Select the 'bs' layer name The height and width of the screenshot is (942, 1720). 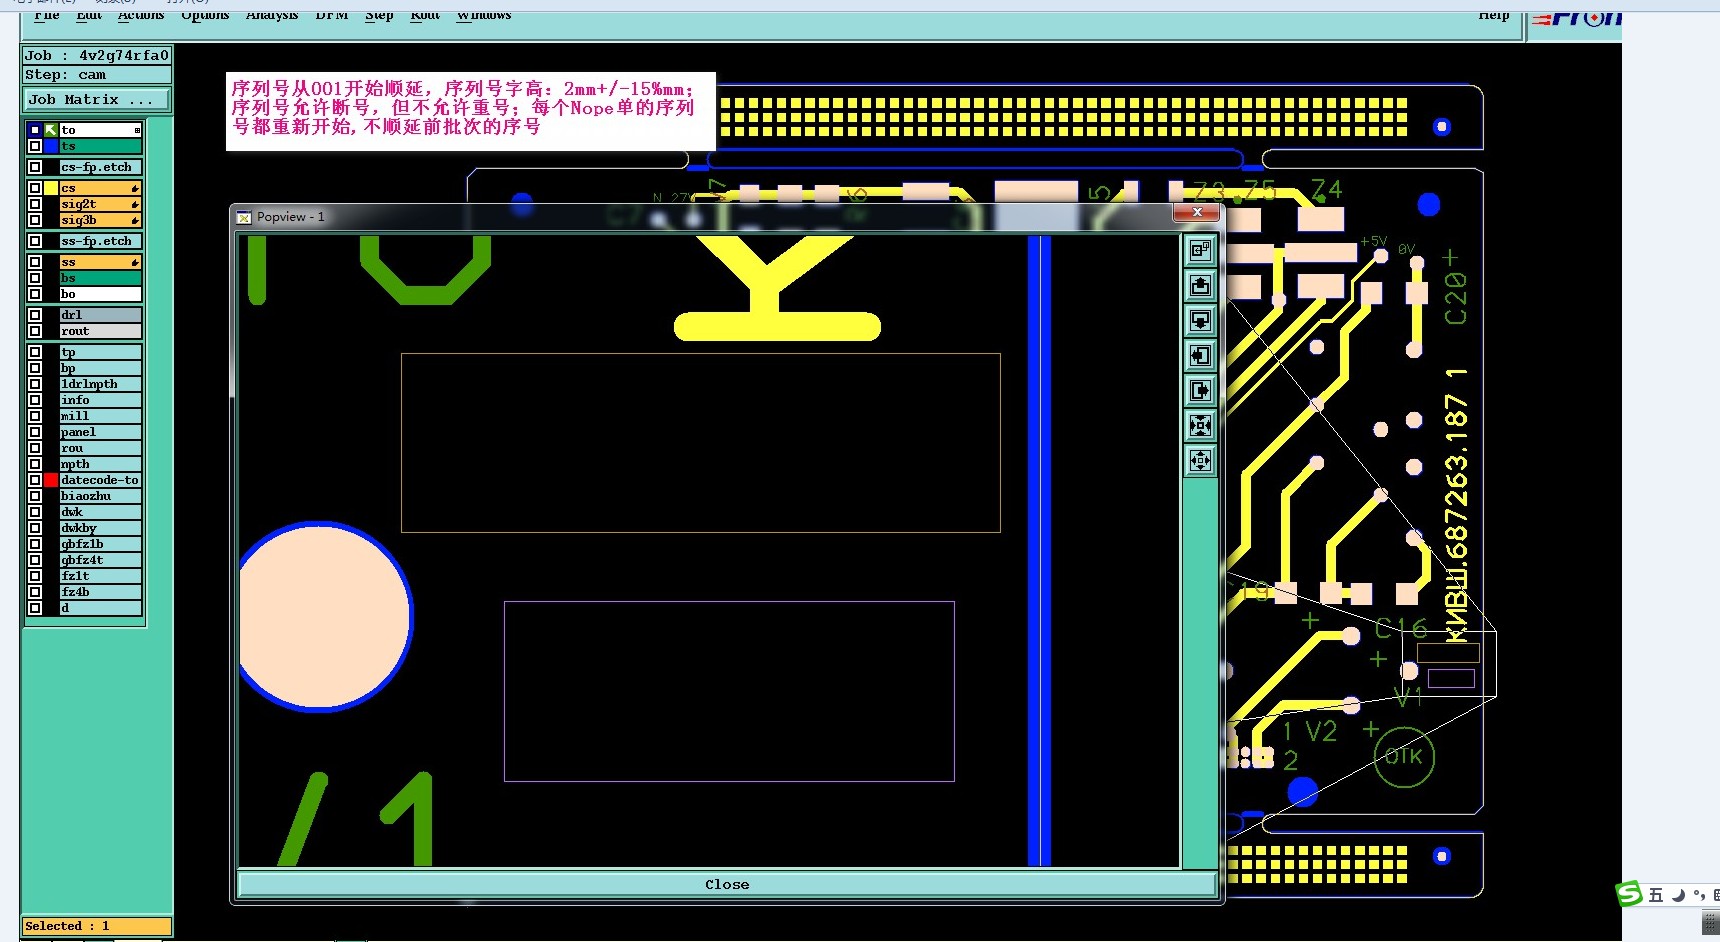coord(100,278)
